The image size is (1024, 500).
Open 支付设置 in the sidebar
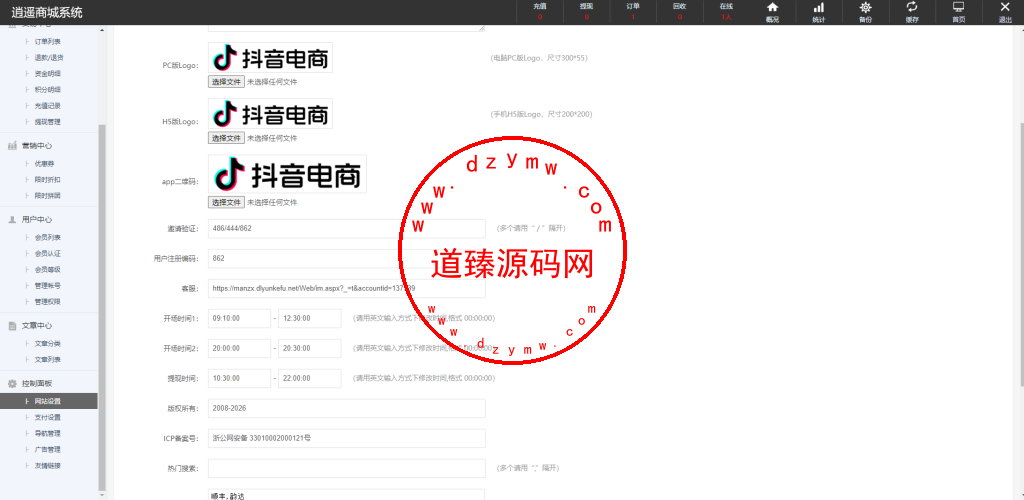click(x=48, y=417)
